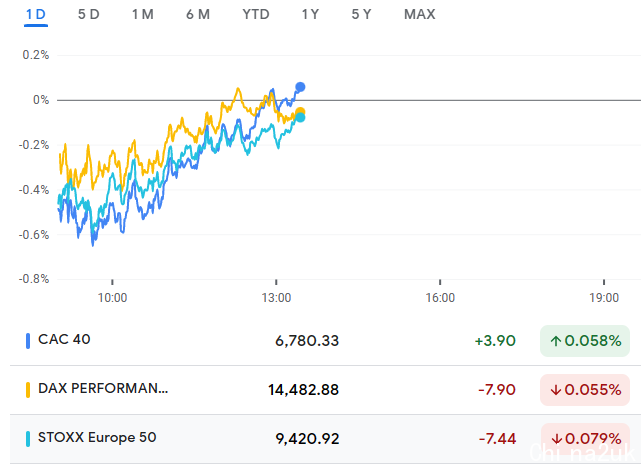Open the 6 M range tab
The width and height of the screenshot is (641, 465).
click(x=198, y=14)
